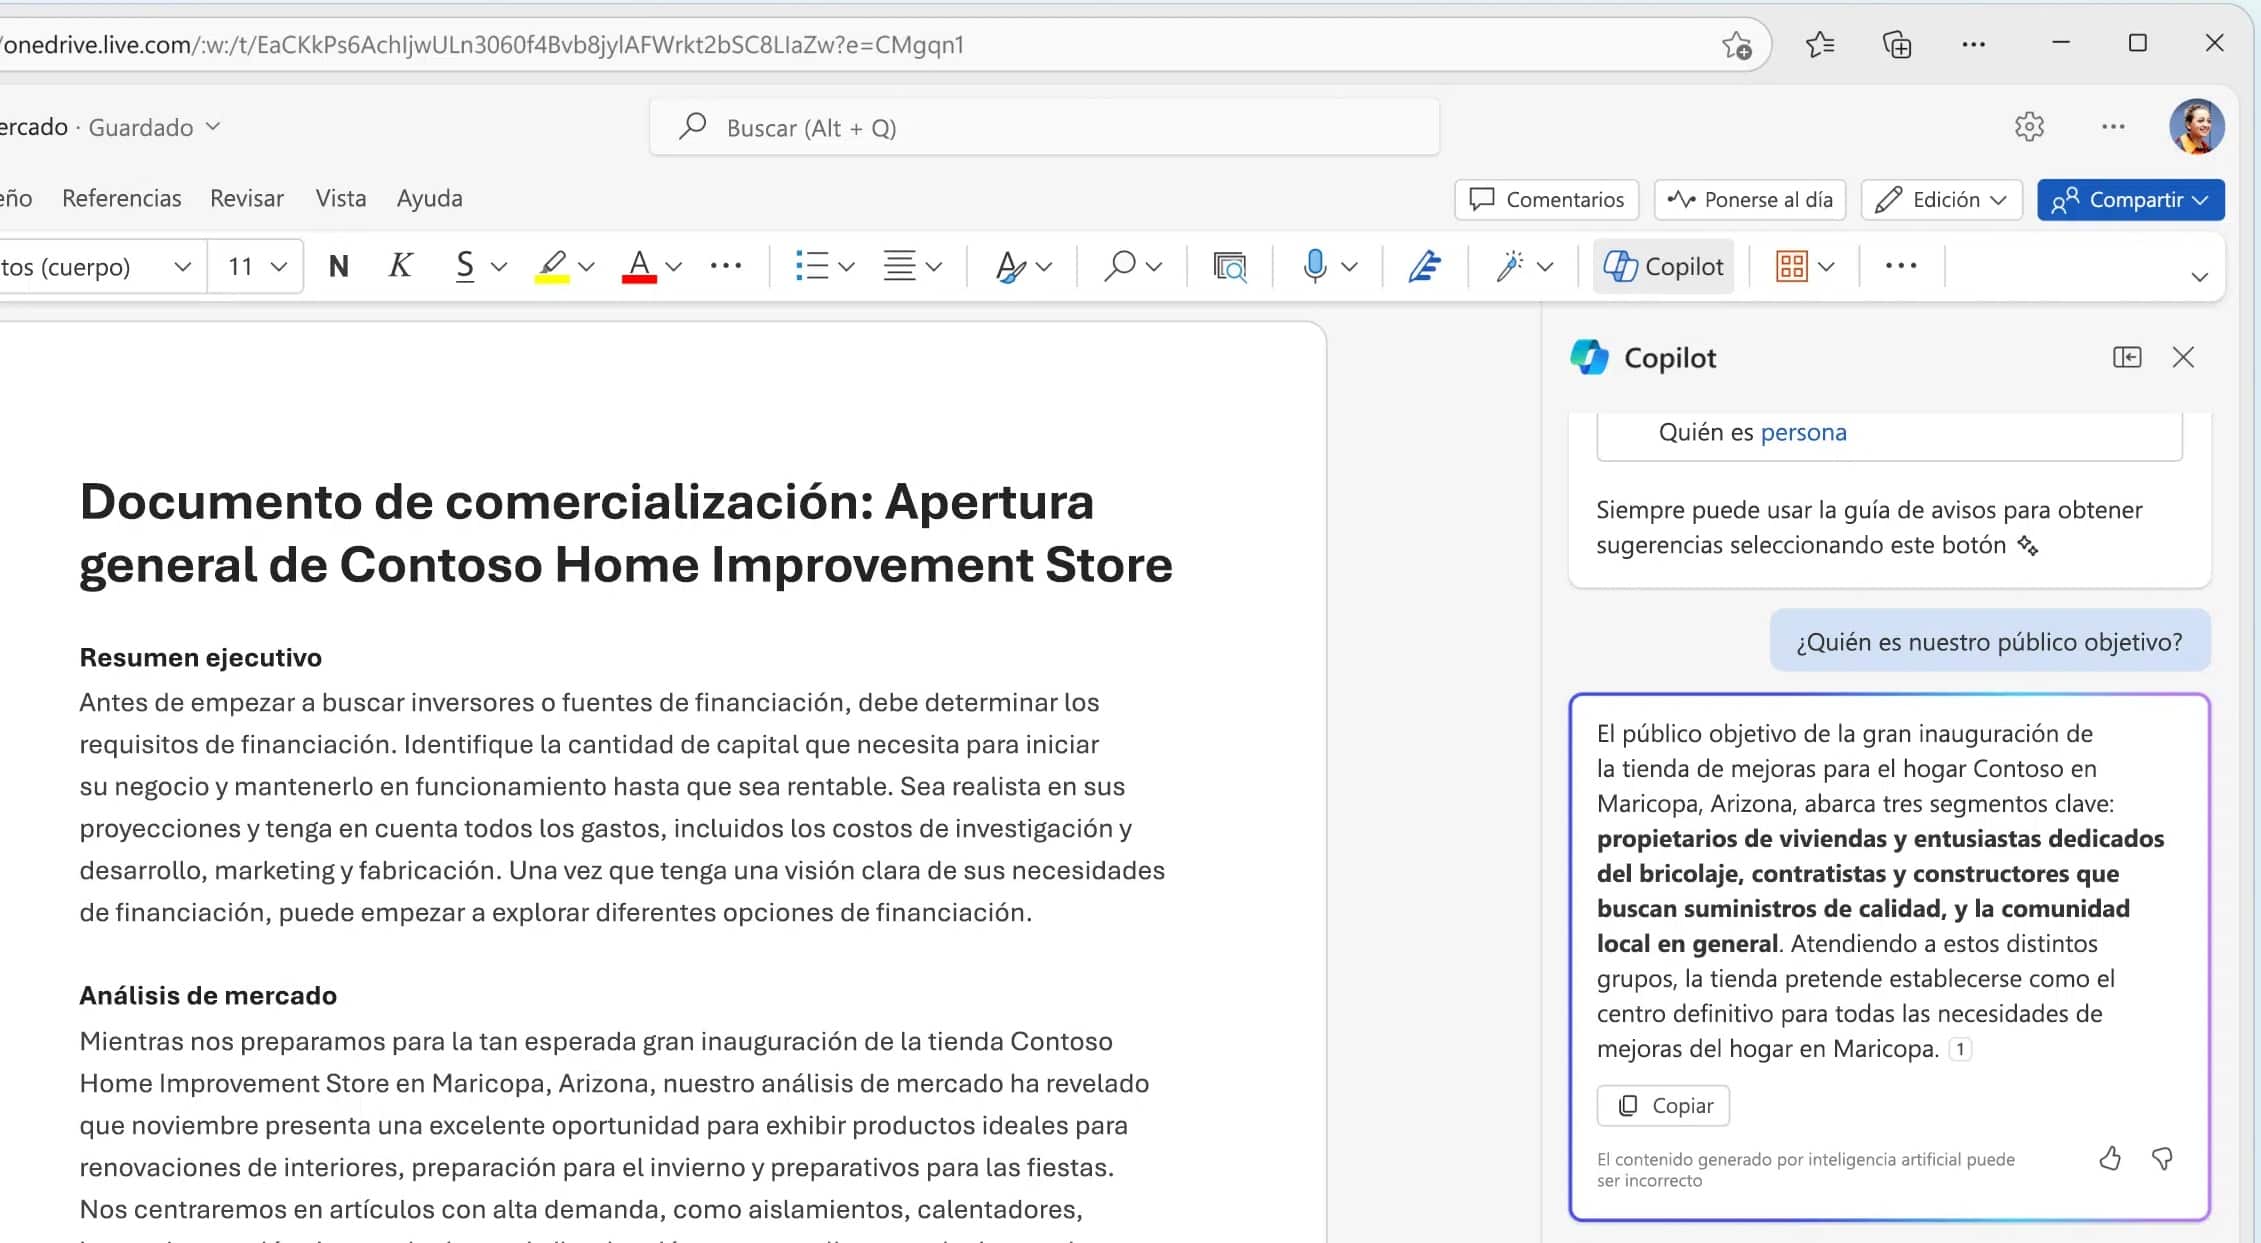Open the header more options ellipsis
Viewport: 2261px width, 1243px height.
[2113, 127]
